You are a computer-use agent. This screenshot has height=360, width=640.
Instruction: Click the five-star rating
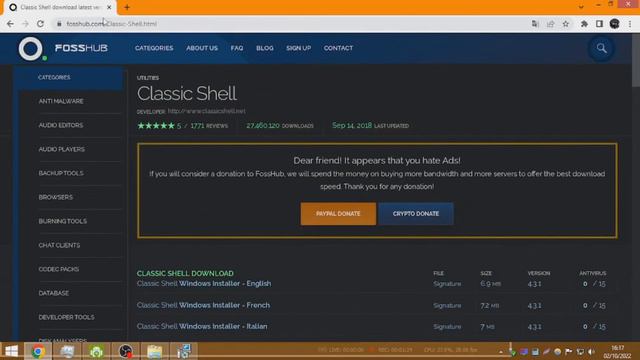[156, 126]
